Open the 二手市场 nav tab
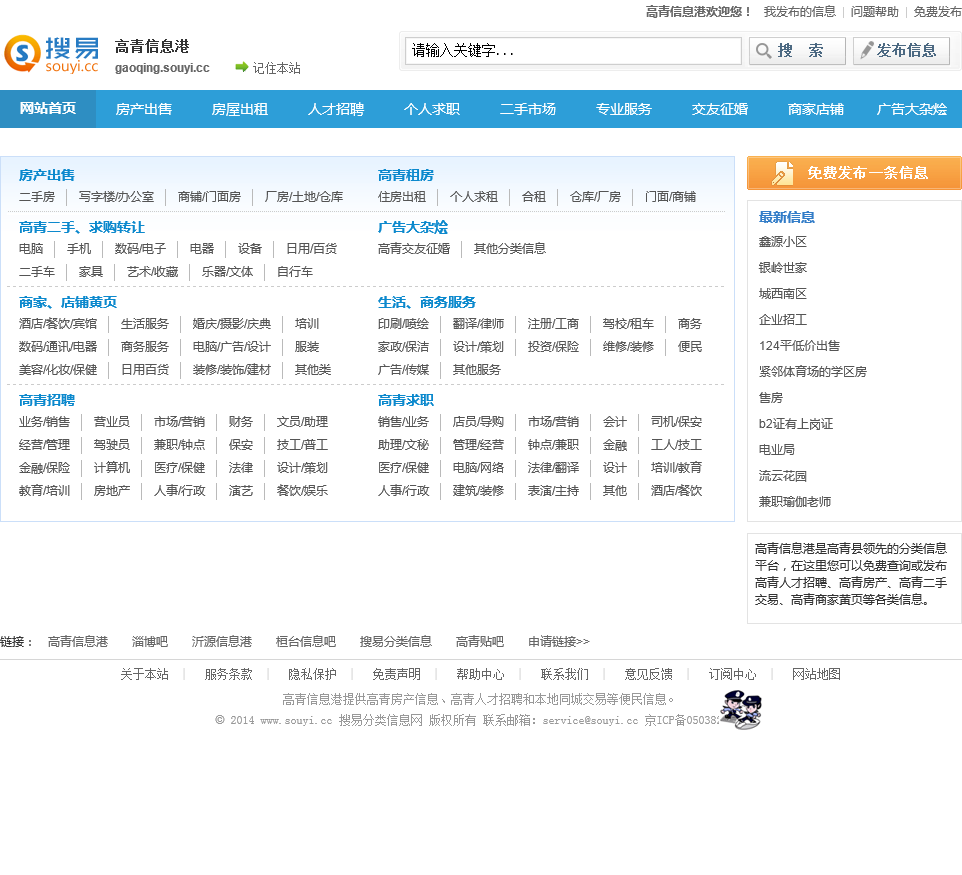 [528, 109]
